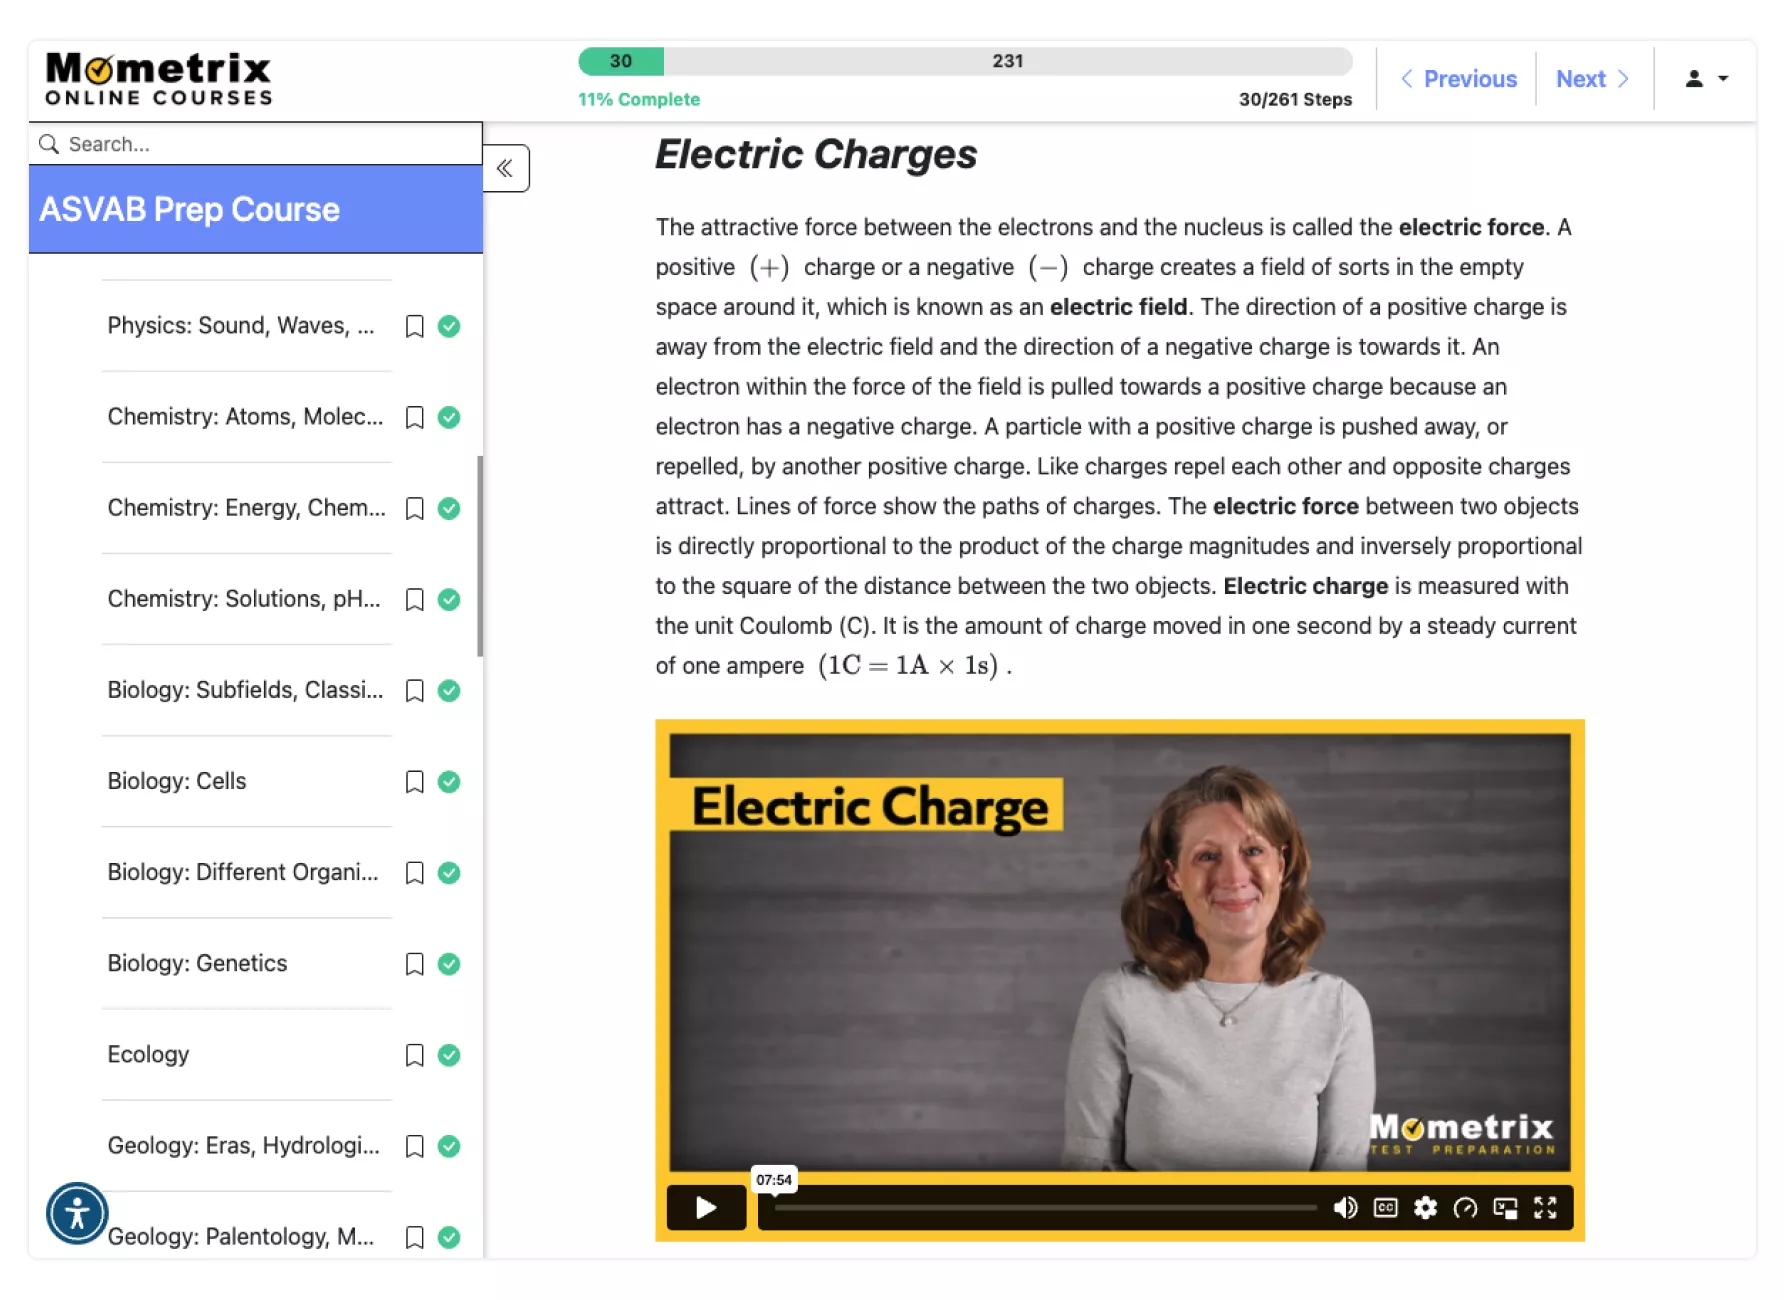Bookmark the Biology: Subfields lesson
This screenshot has width=1784, height=1300.
414,690
